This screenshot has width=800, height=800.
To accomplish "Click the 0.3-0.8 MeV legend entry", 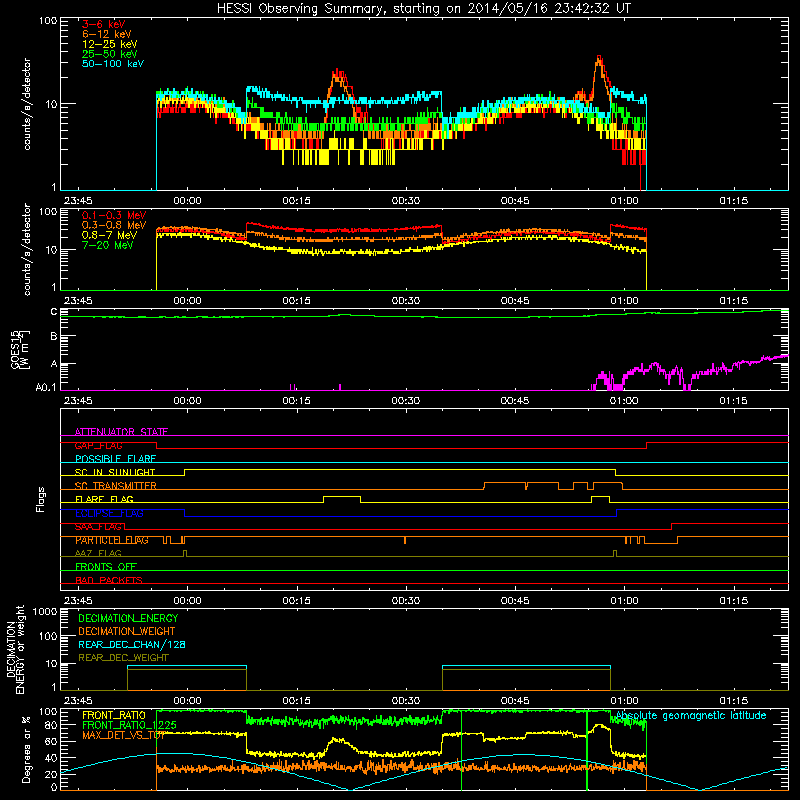I will coord(114,225).
